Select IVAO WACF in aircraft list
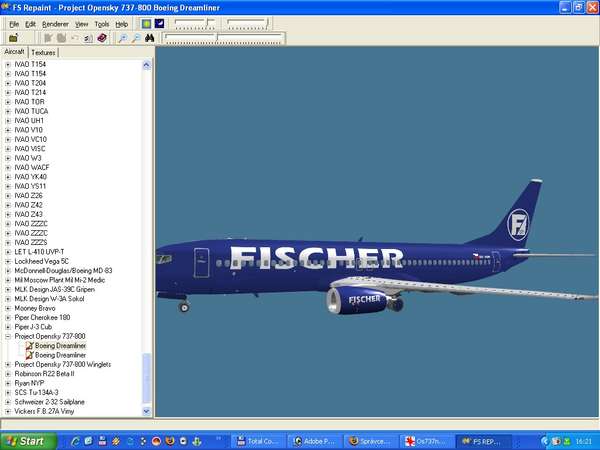The width and height of the screenshot is (600, 450). pos(32,167)
